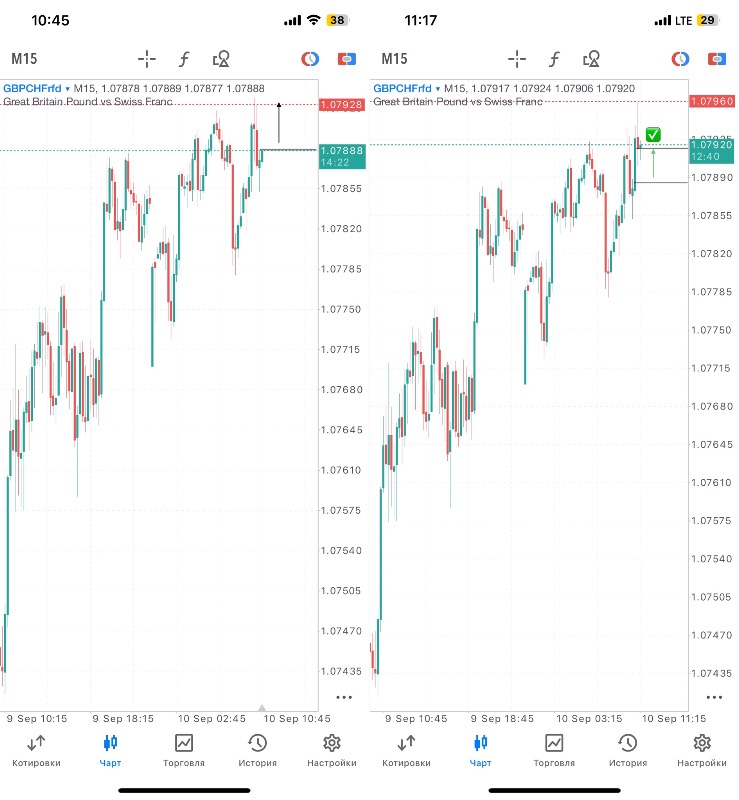
Task: Toggle the green checkmark marker on right chart
Action: point(653,134)
